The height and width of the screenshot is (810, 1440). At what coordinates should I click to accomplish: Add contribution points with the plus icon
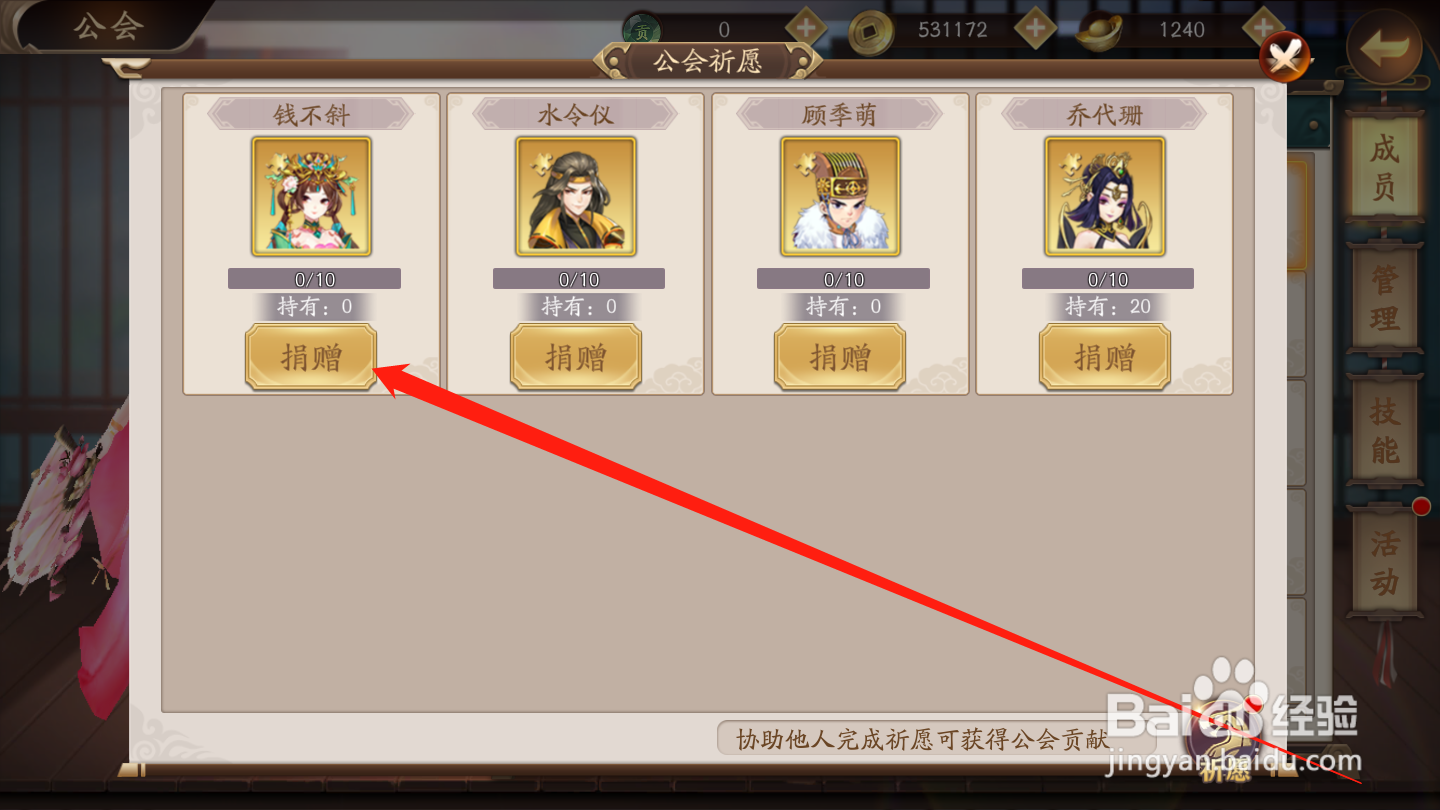(x=805, y=29)
